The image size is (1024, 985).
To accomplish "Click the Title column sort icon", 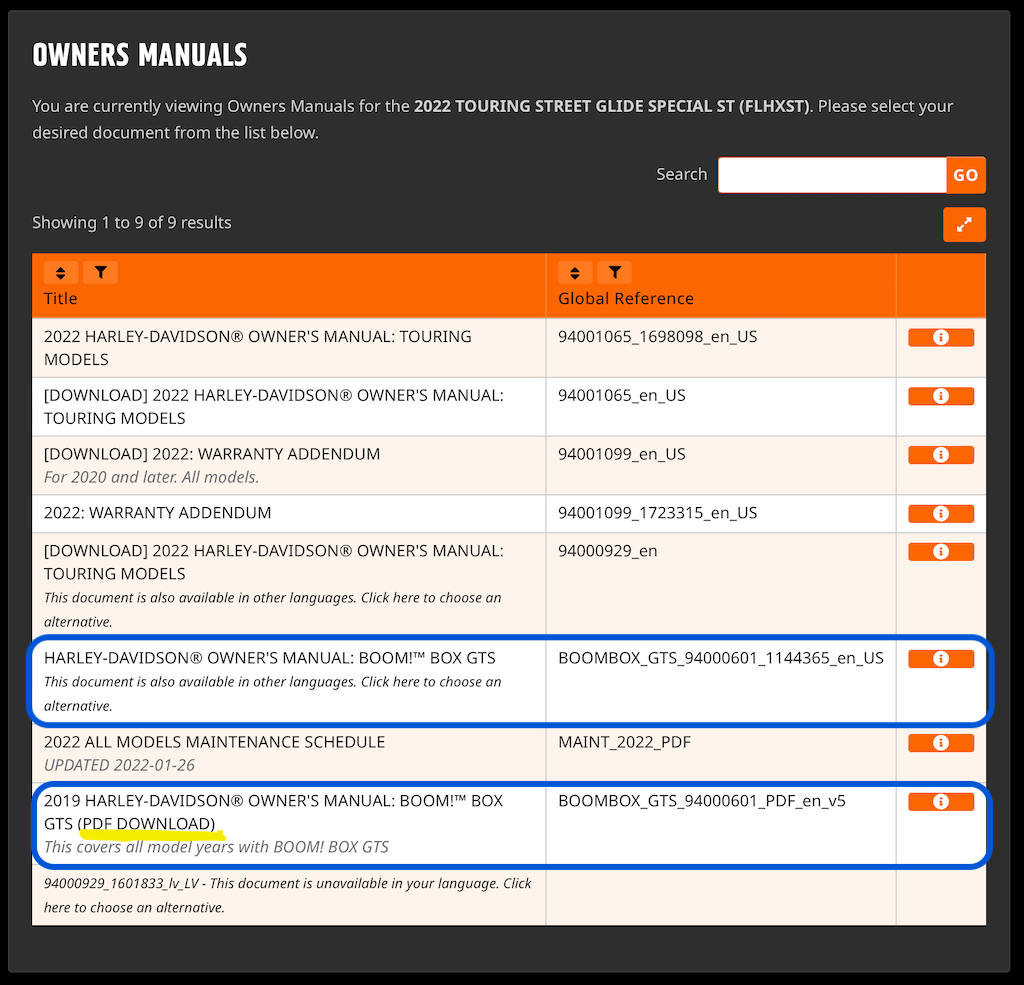I will point(61,272).
